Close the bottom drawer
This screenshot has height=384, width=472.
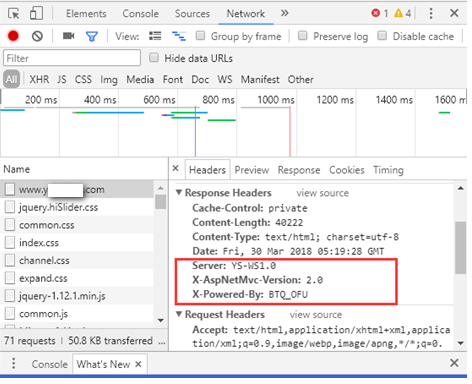(x=454, y=363)
